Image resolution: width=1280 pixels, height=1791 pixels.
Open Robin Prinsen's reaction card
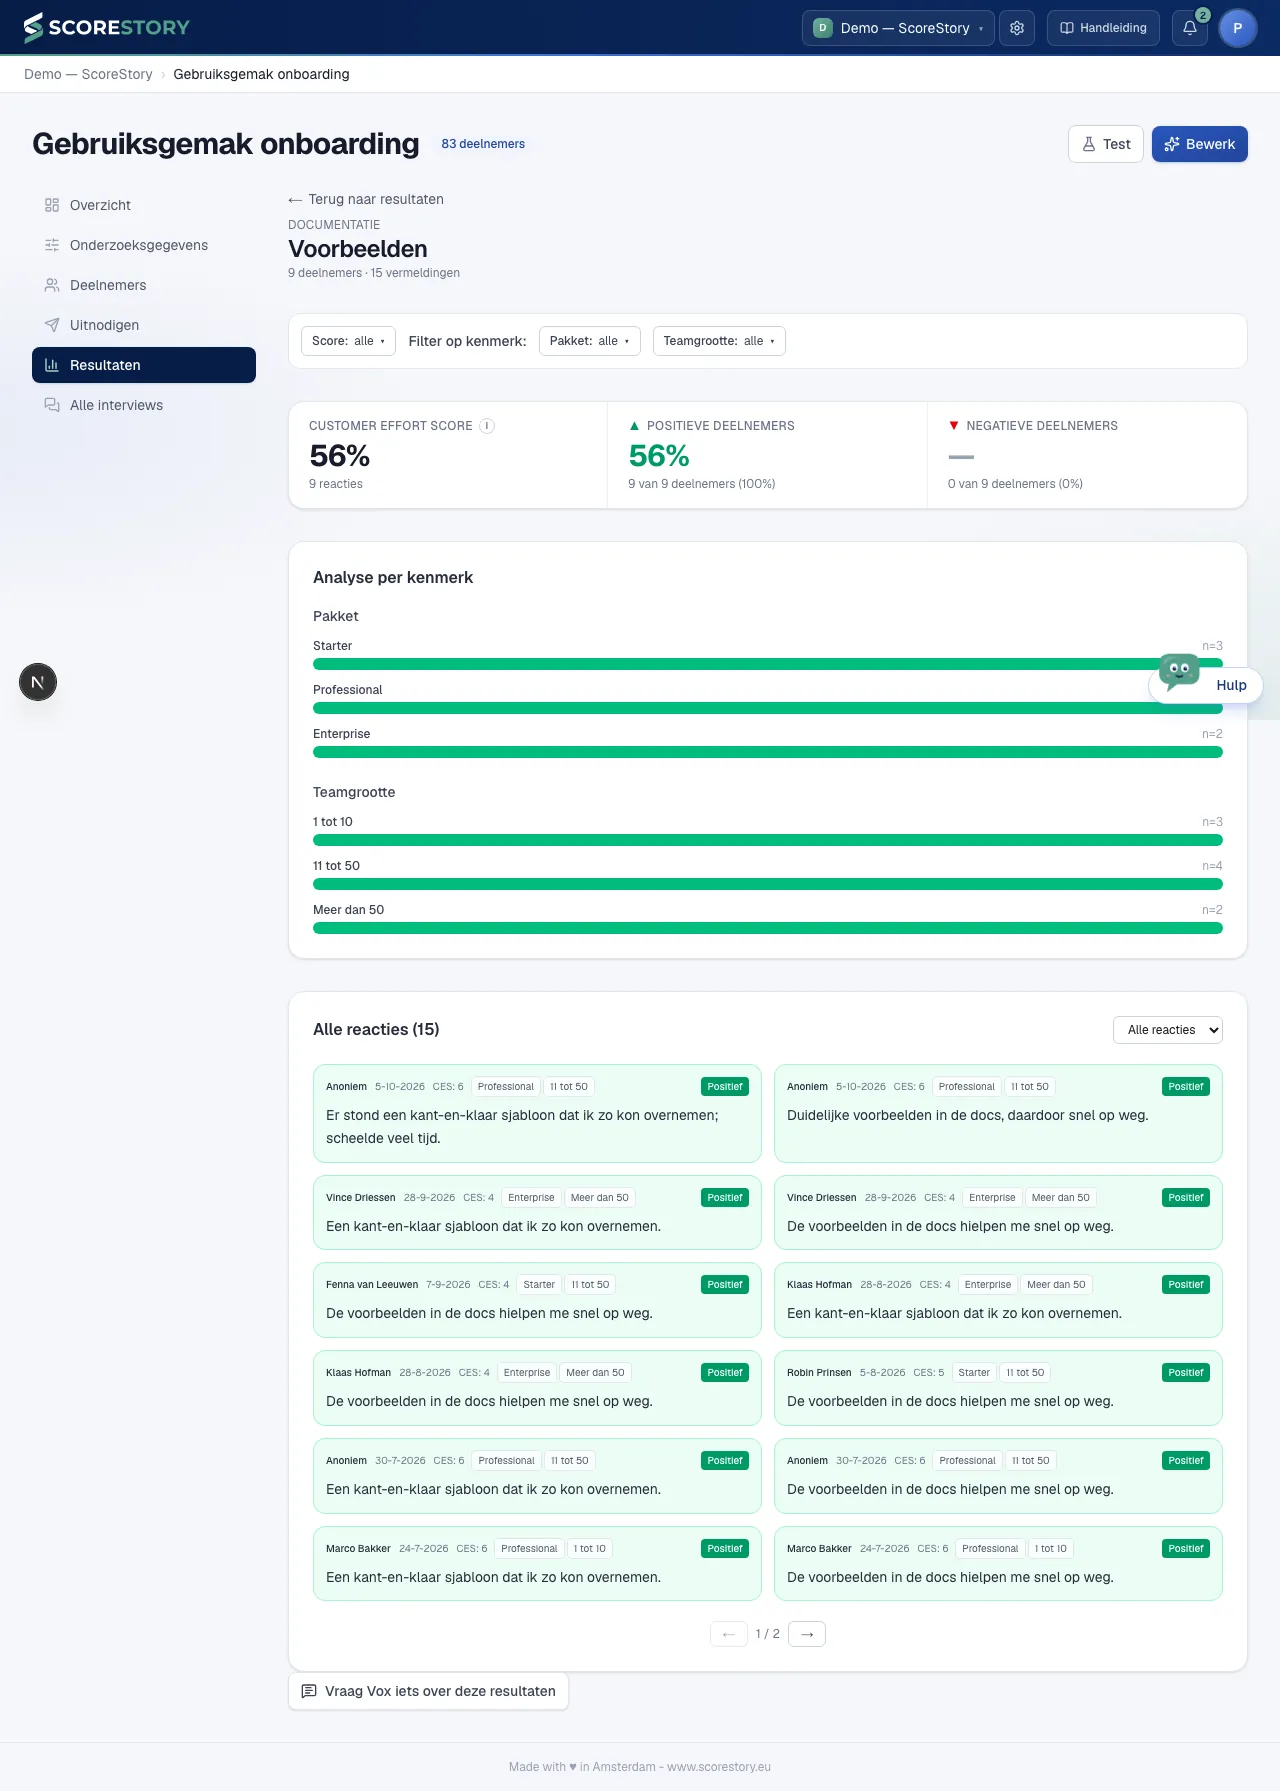point(999,1388)
